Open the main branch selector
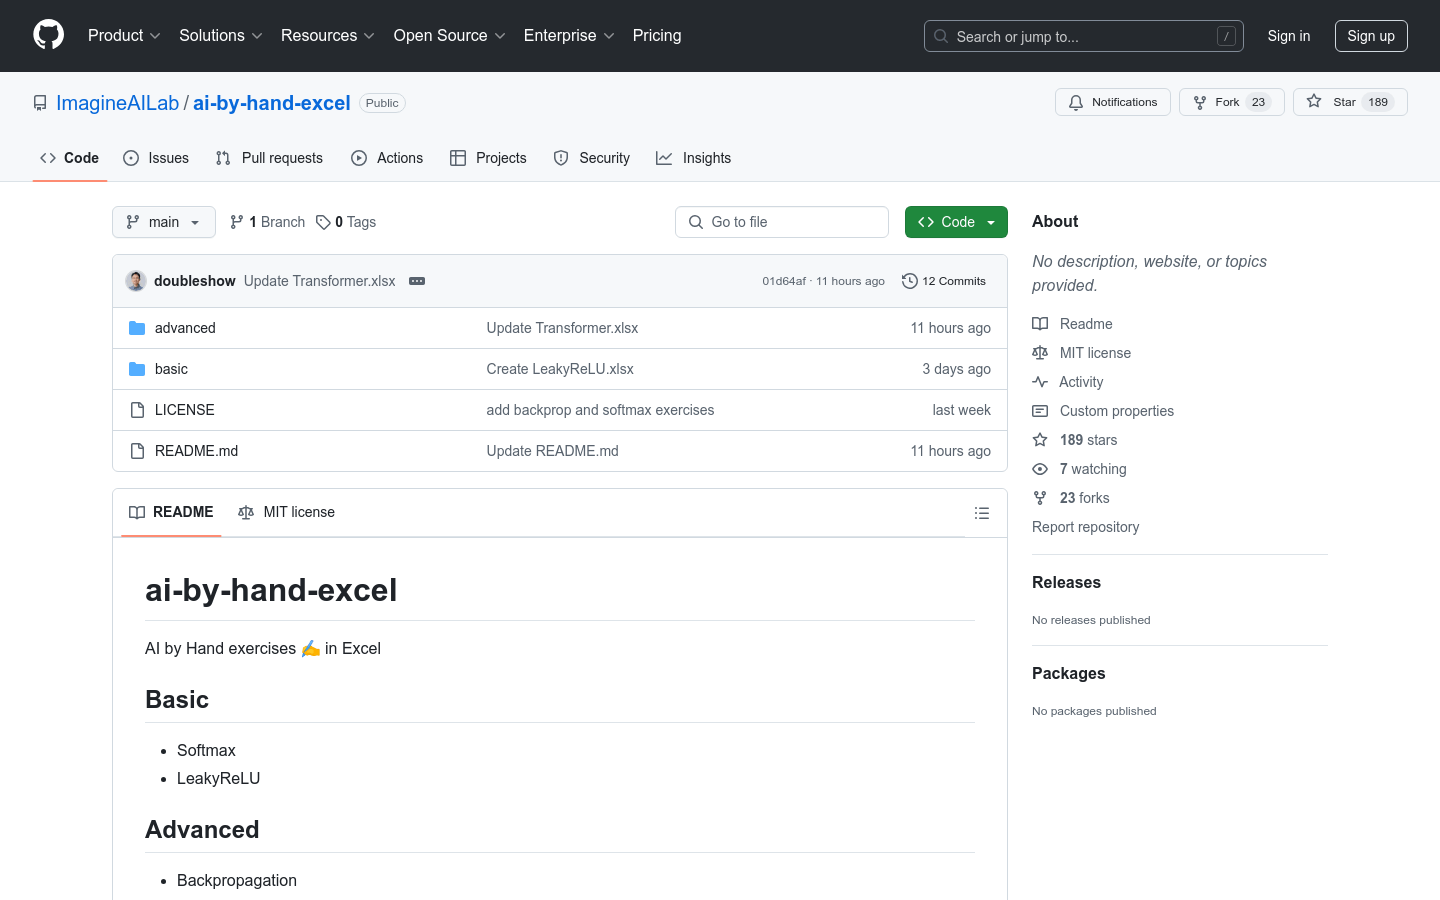The height and width of the screenshot is (900, 1440). (x=164, y=222)
